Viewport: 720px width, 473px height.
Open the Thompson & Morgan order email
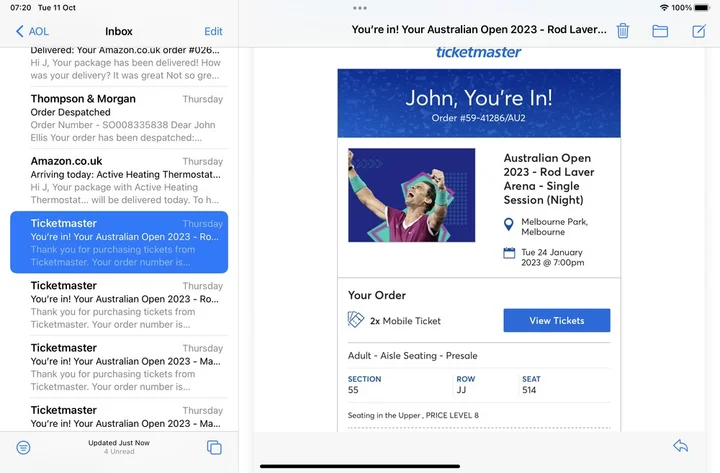119,119
